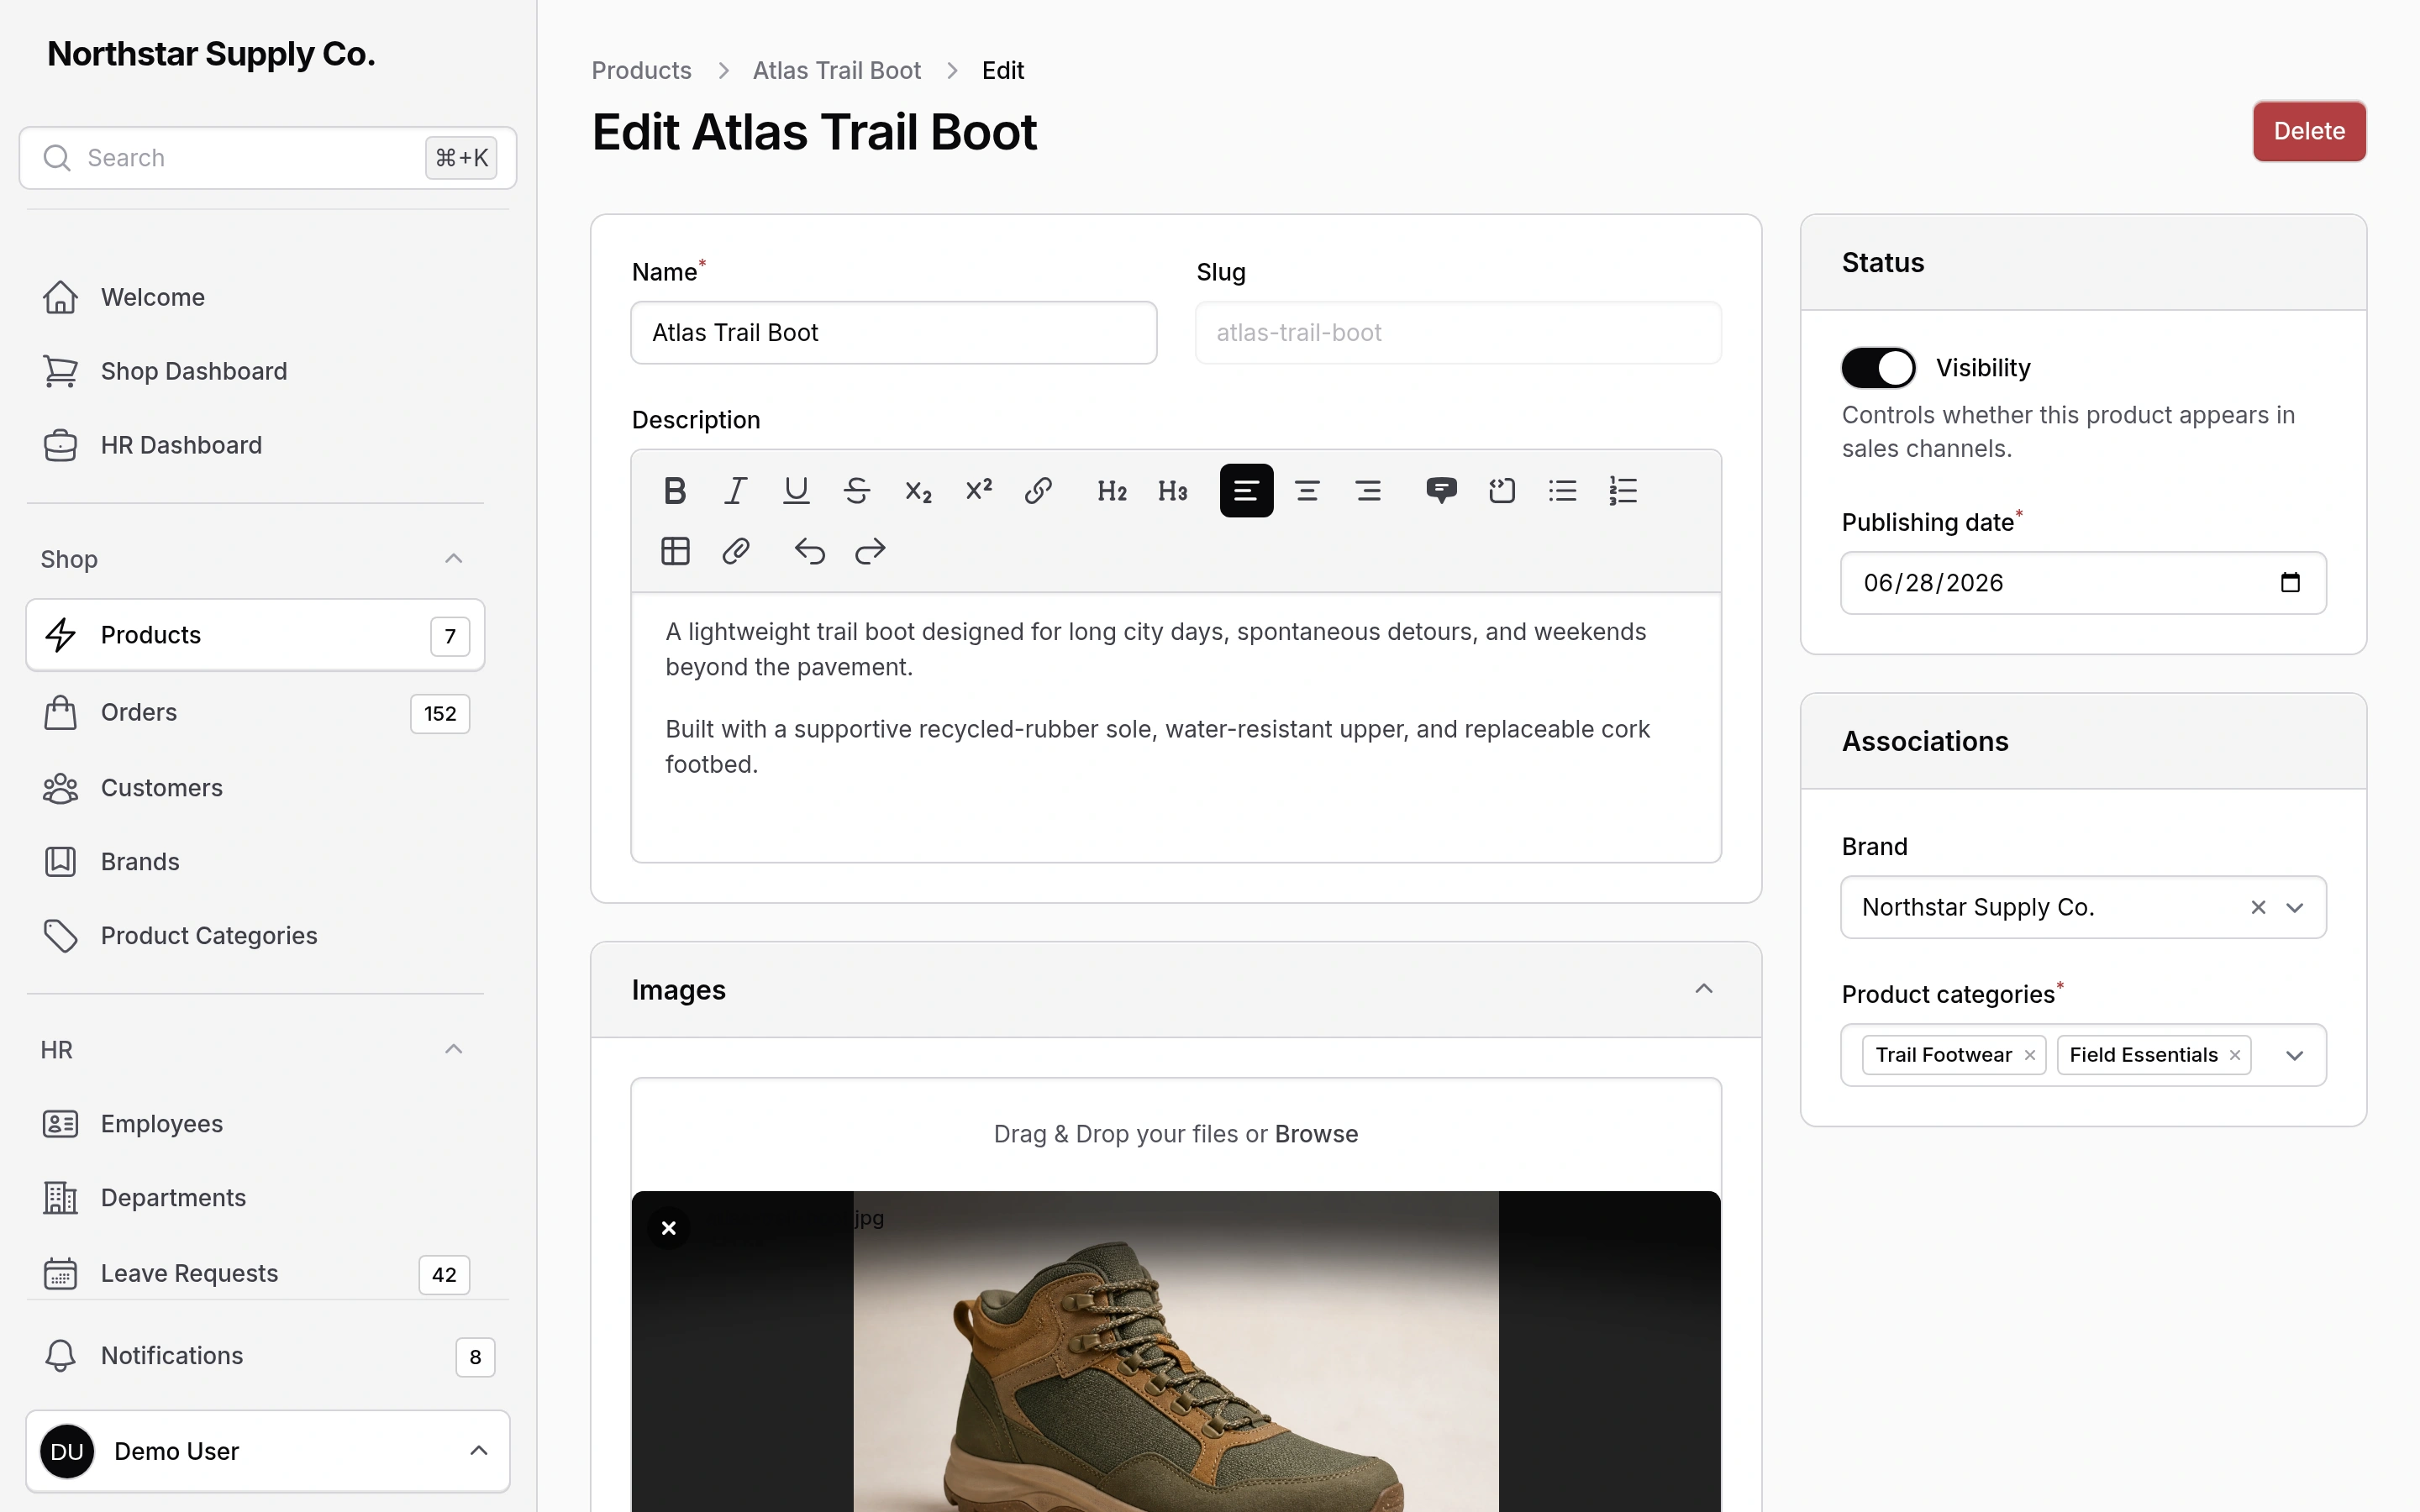Center align the description text

1307,490
